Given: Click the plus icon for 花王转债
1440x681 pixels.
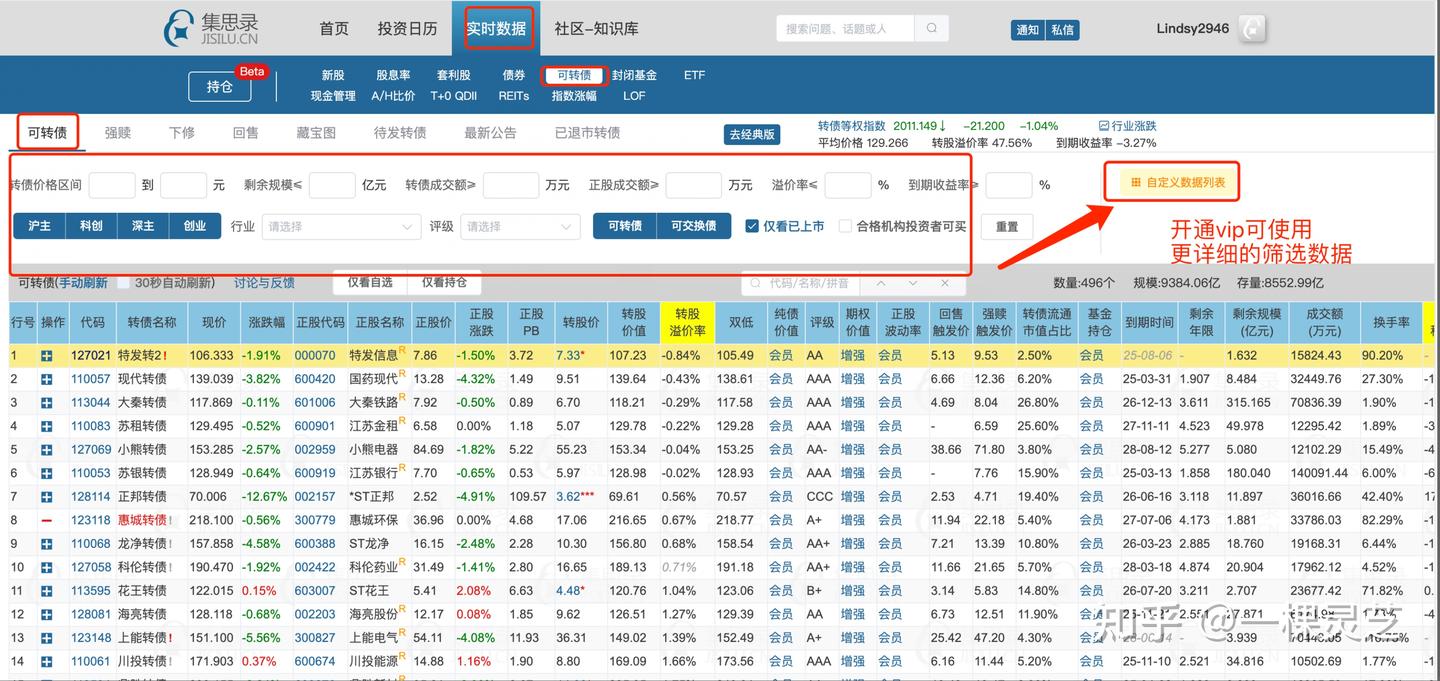Looking at the screenshot, I should click(47, 591).
